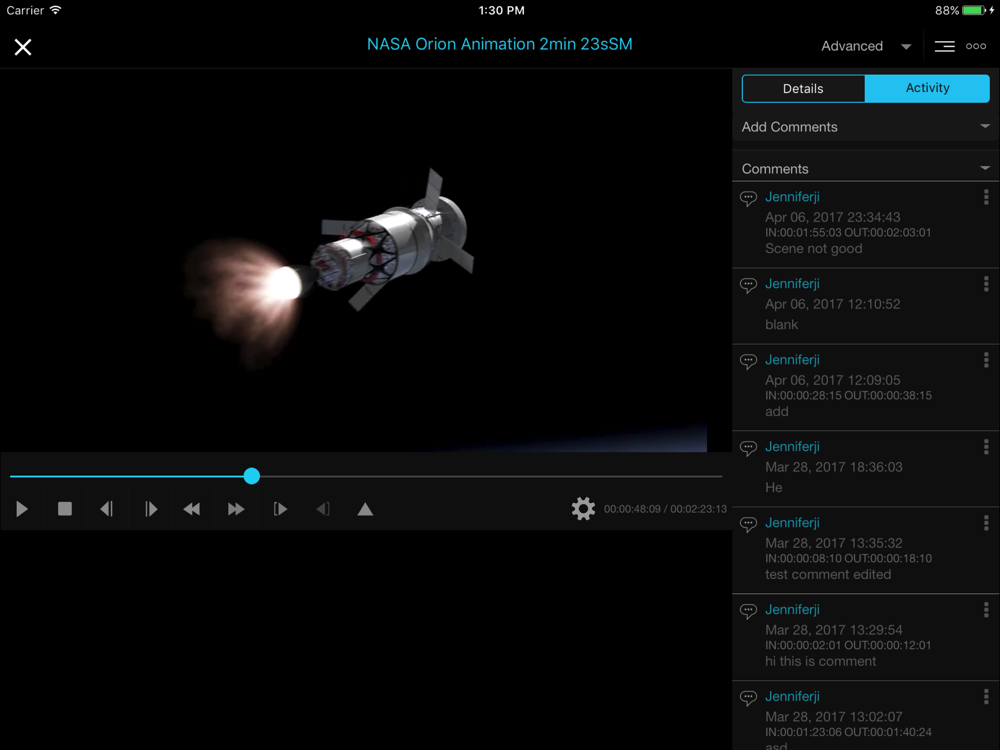
Task: Click Jenniferji on the 23:34:43 comment
Action: tap(792, 197)
